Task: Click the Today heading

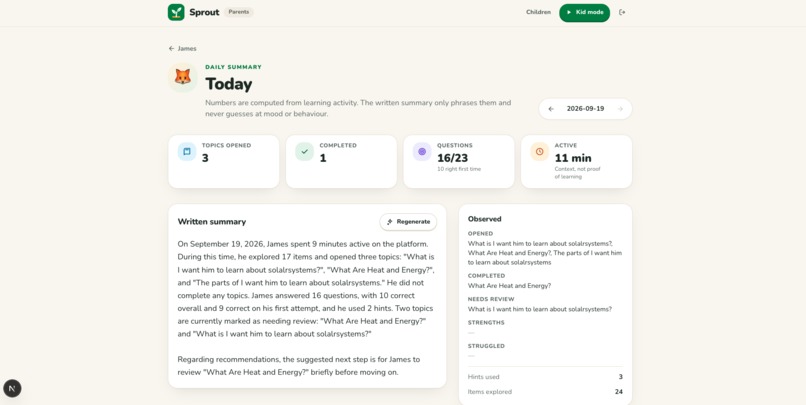Action: coord(229,84)
